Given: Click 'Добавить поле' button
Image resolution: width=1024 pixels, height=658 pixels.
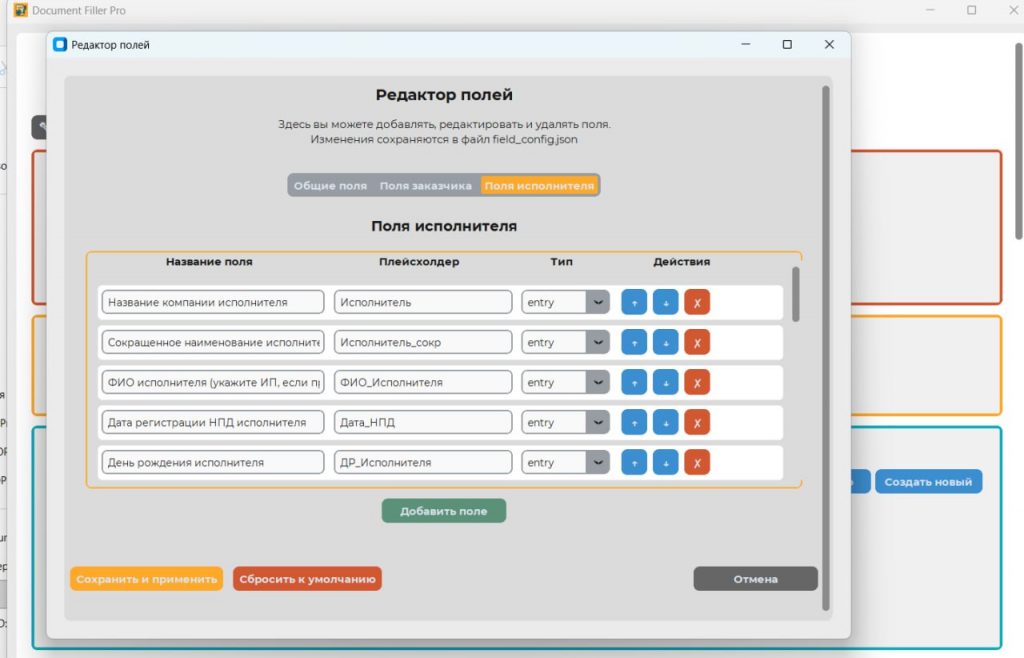Looking at the screenshot, I should tap(443, 511).
